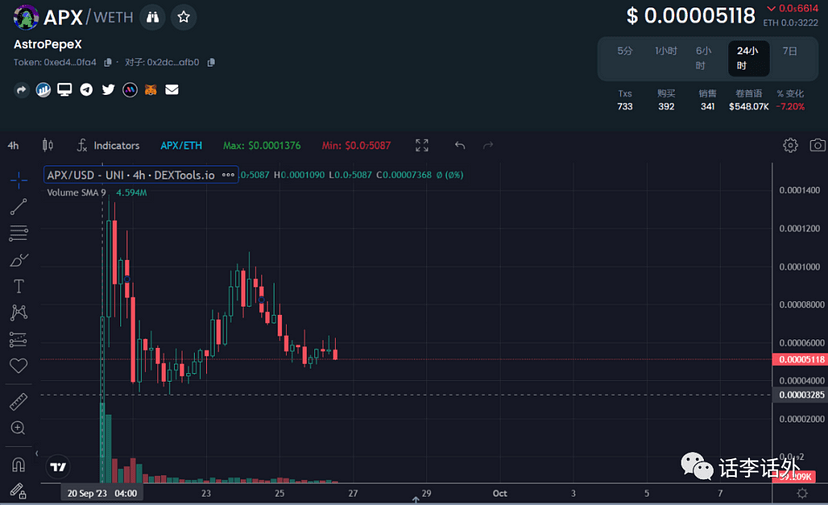Select the ruler measure tool
This screenshot has width=828, height=505.
(18, 402)
